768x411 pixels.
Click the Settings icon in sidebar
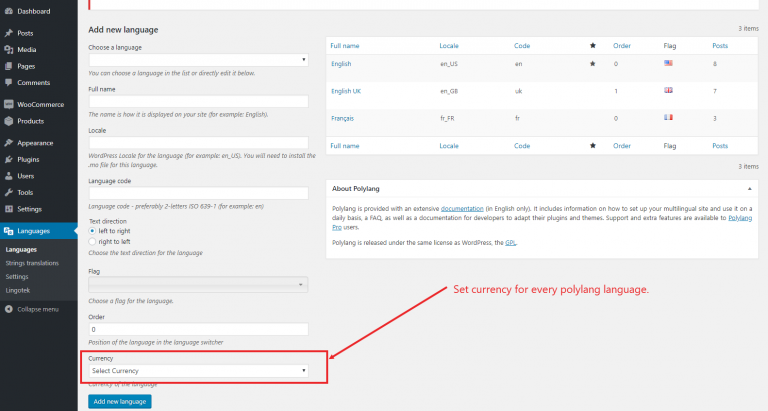[9, 209]
